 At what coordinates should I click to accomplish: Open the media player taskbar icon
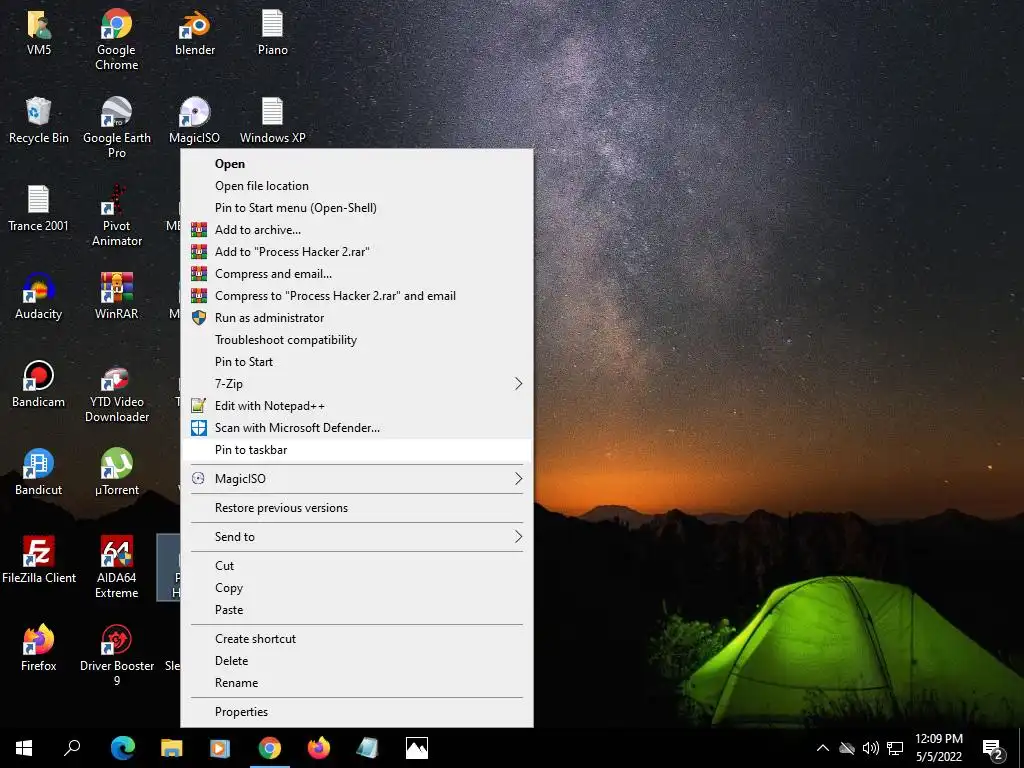[x=220, y=748]
